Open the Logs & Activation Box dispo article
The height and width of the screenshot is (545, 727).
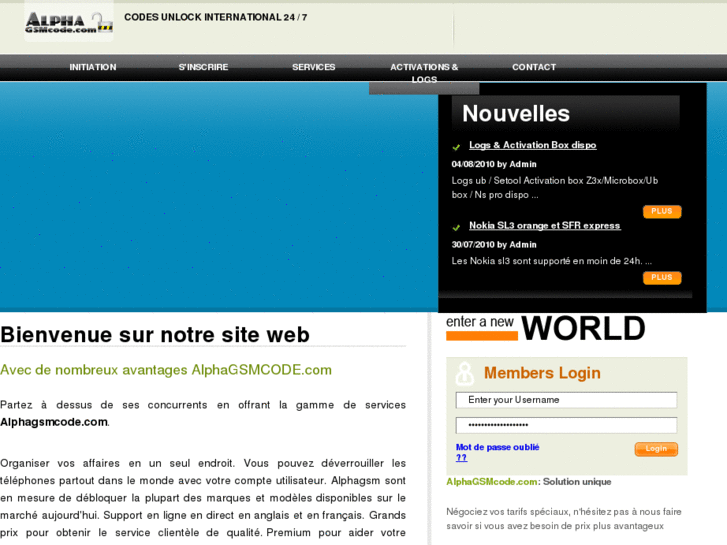533,145
